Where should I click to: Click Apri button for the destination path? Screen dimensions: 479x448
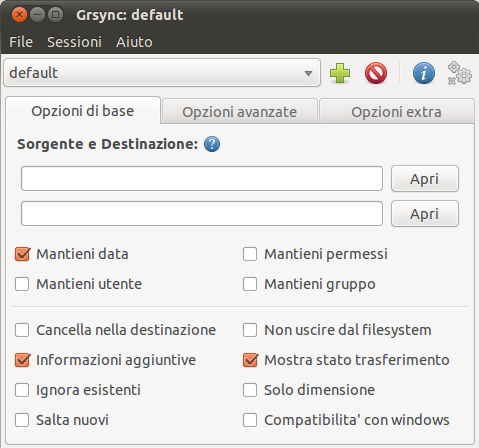click(425, 214)
